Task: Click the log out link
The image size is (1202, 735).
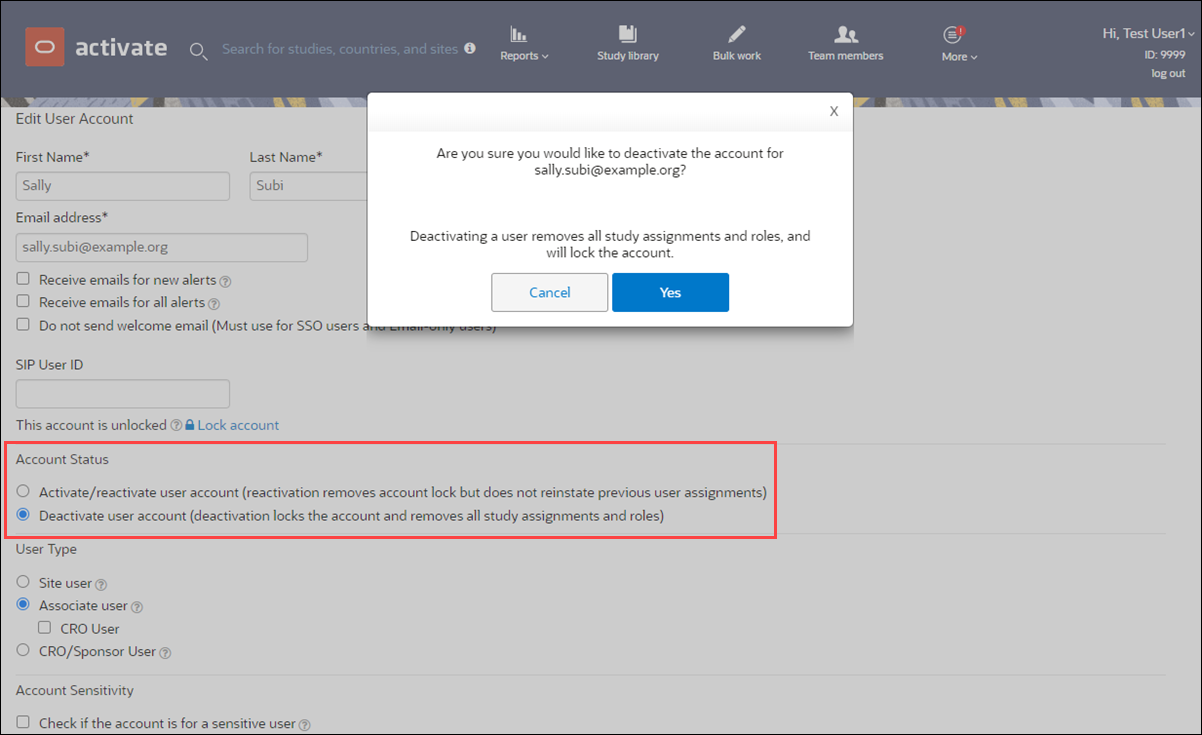Action: 1168,74
